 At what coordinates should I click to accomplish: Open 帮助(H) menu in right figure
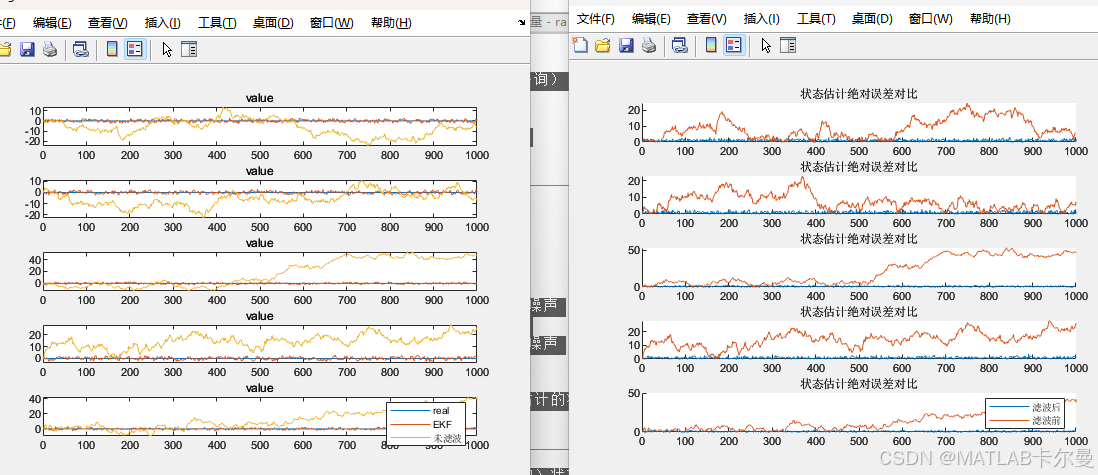991,19
